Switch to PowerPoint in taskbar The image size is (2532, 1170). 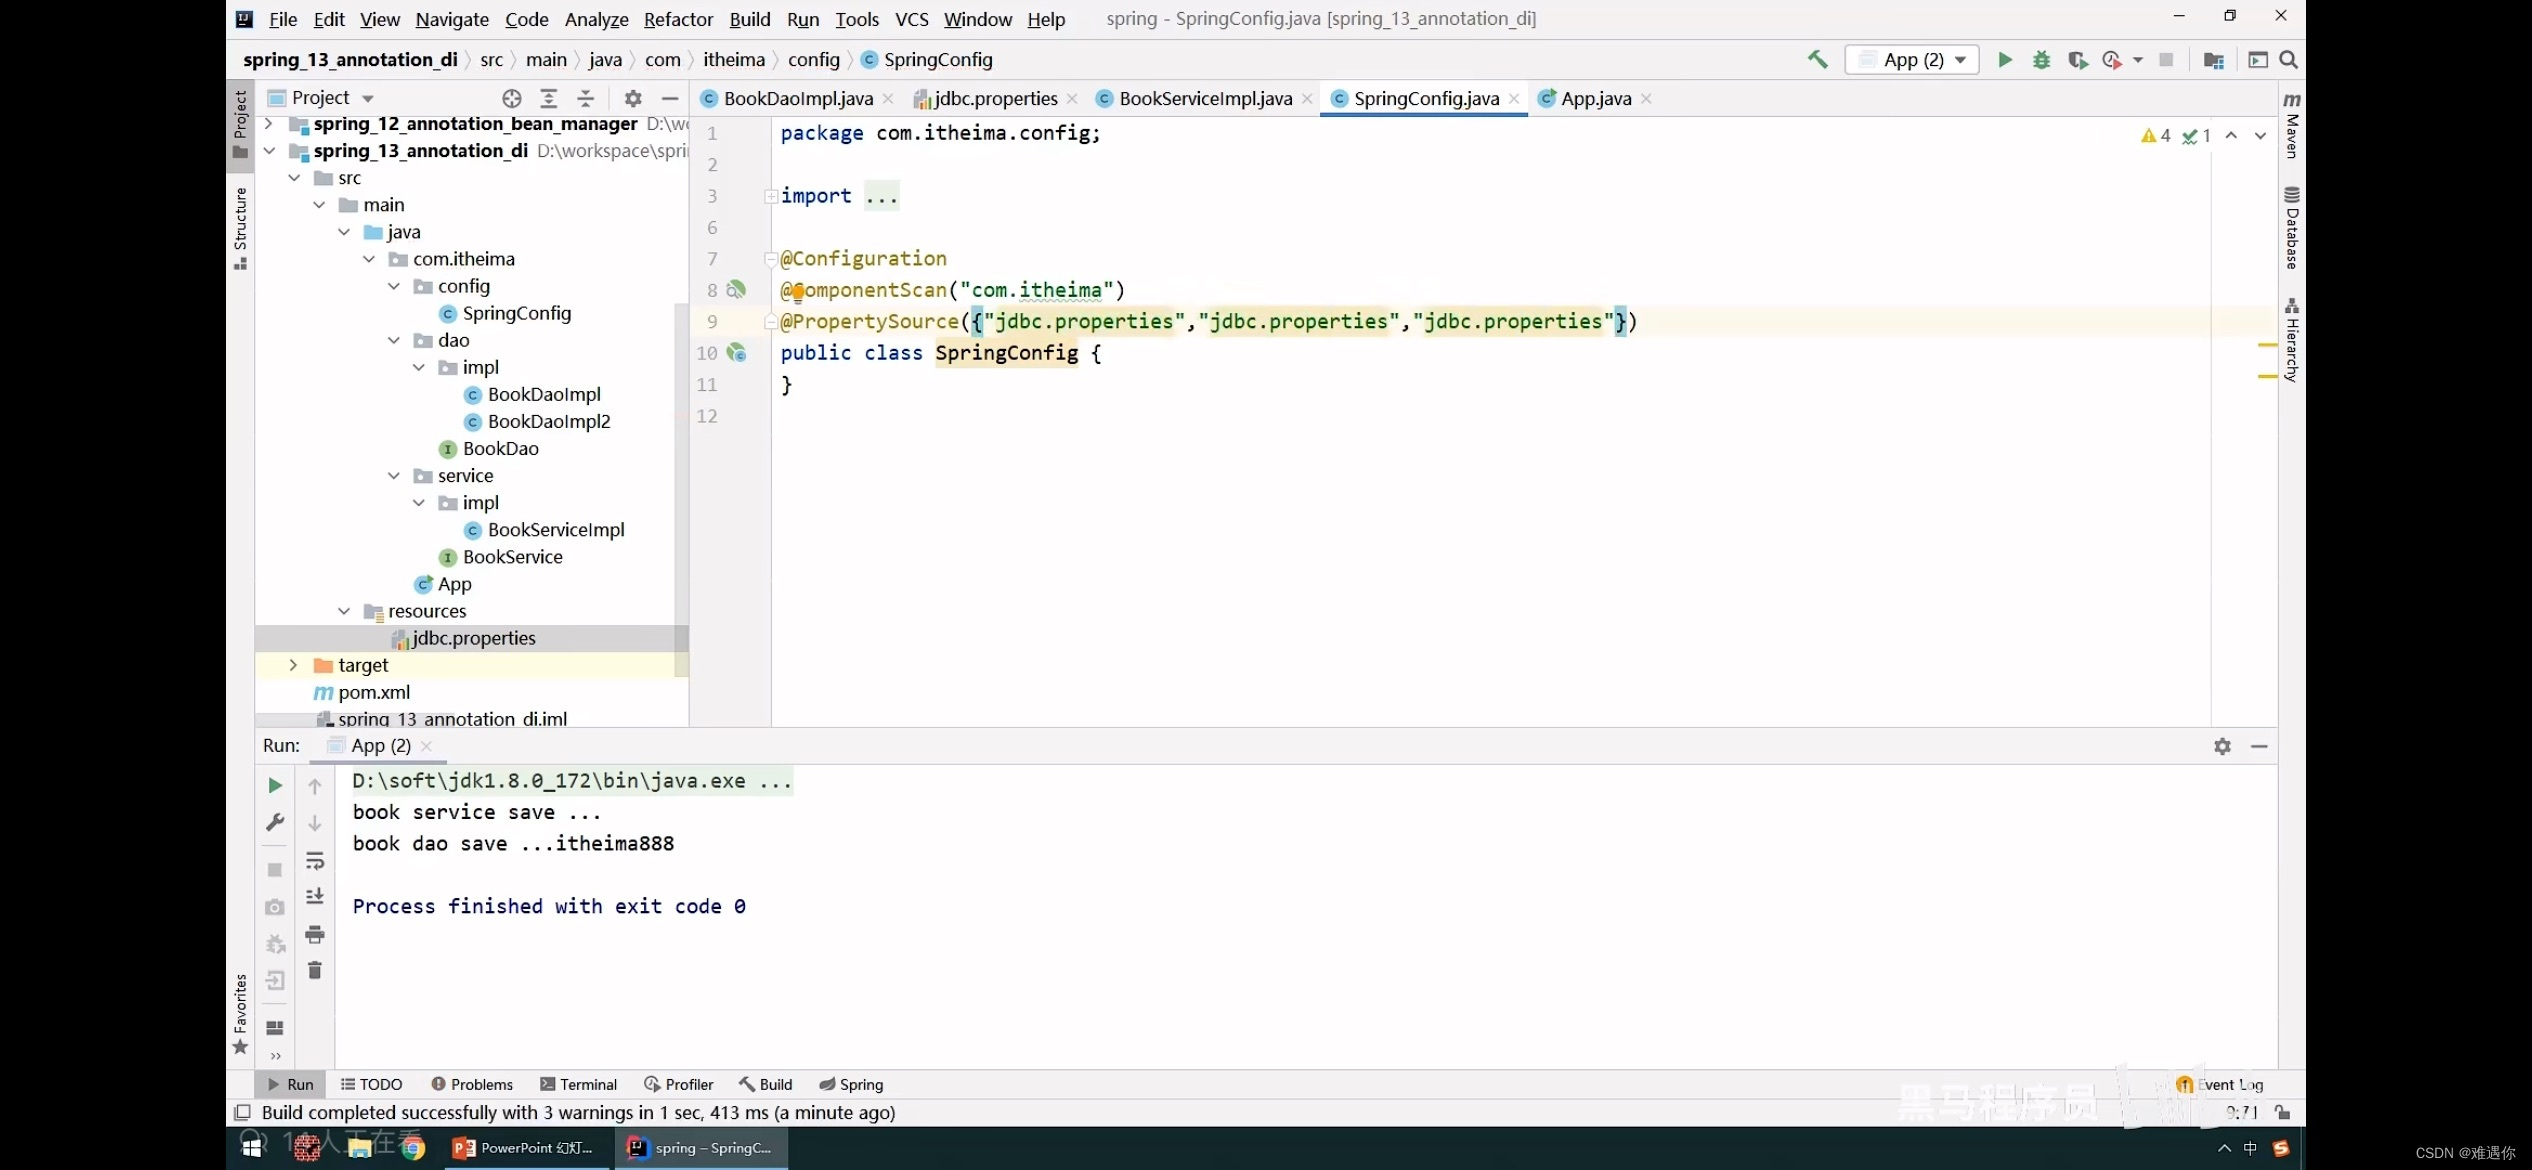[524, 1148]
